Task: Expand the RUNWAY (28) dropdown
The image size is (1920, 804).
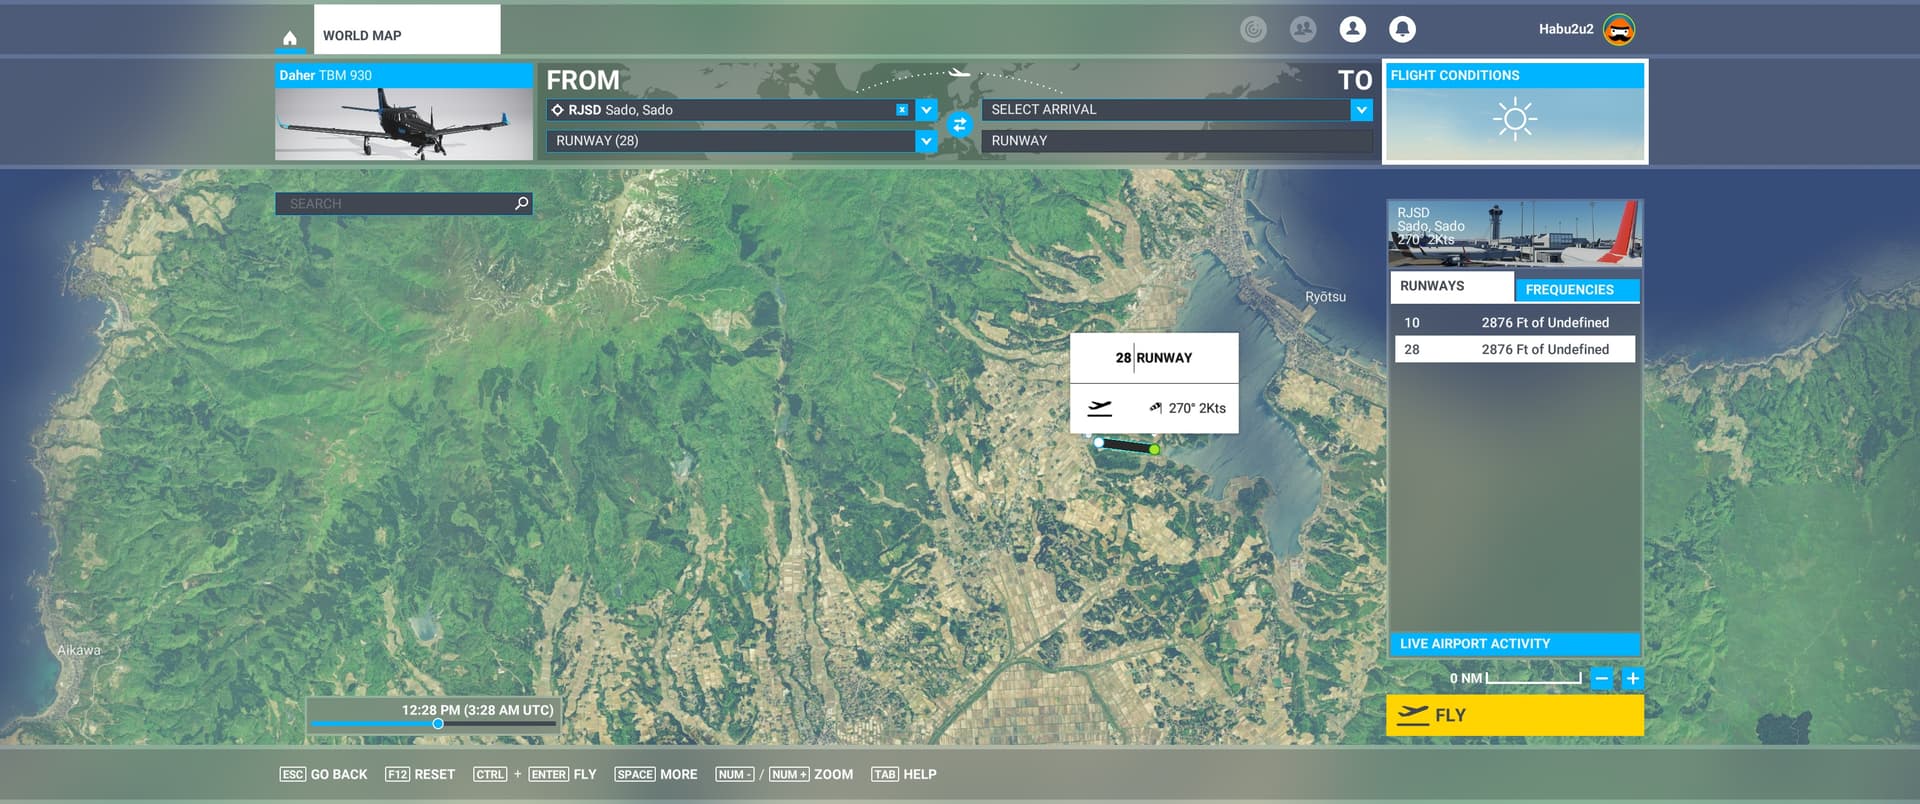Action: click(x=926, y=141)
